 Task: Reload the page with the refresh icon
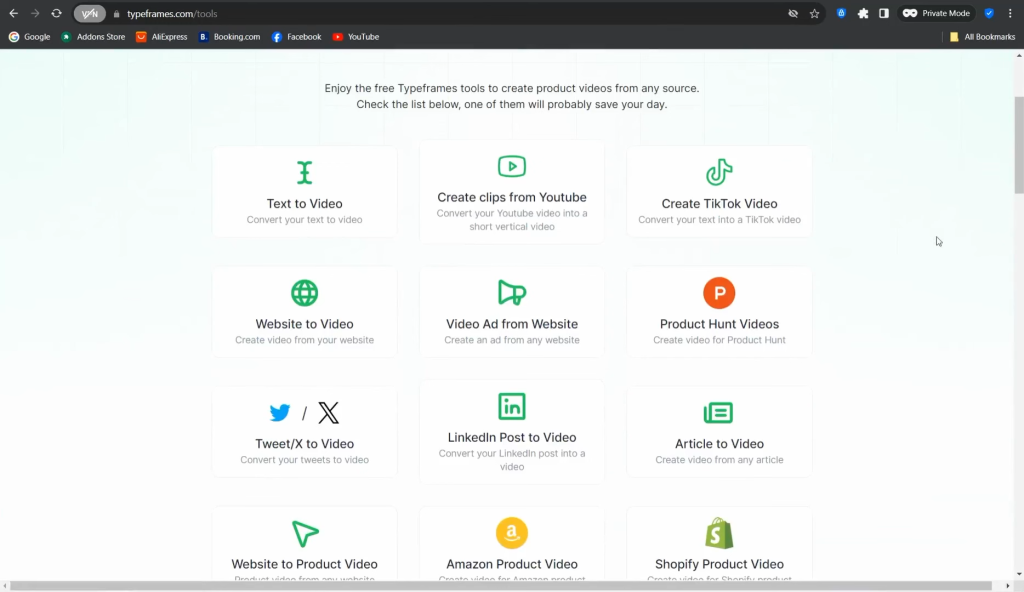click(56, 13)
